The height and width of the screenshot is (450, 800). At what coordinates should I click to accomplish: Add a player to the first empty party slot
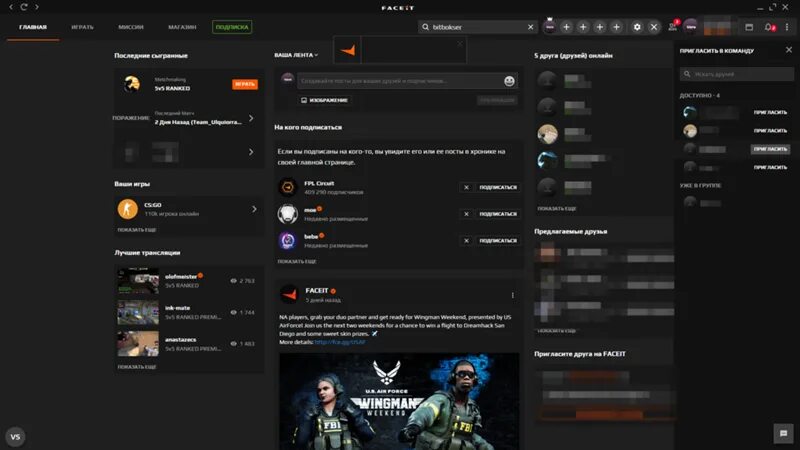click(566, 27)
